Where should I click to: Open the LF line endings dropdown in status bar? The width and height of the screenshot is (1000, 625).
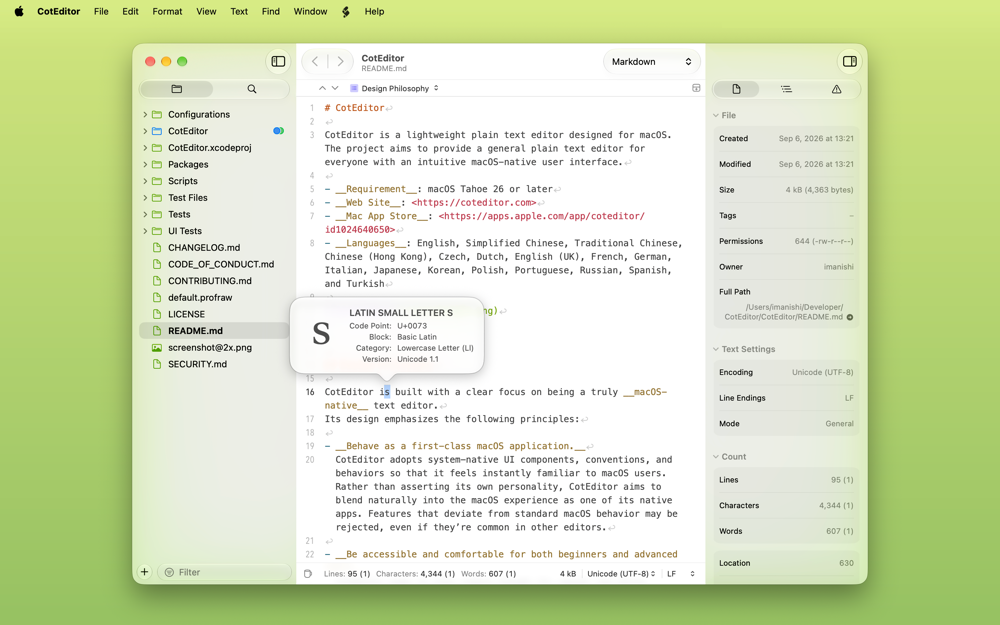tap(681, 573)
